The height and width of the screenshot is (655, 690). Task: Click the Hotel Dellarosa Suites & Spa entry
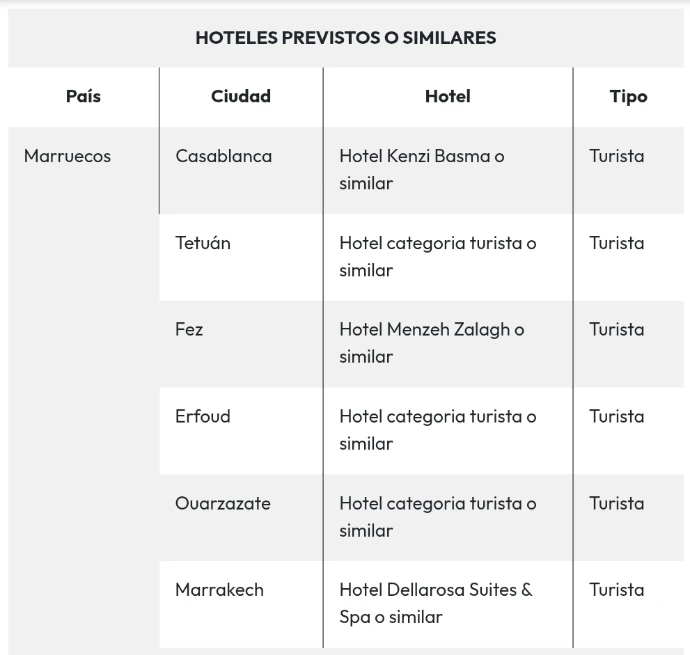click(435, 603)
